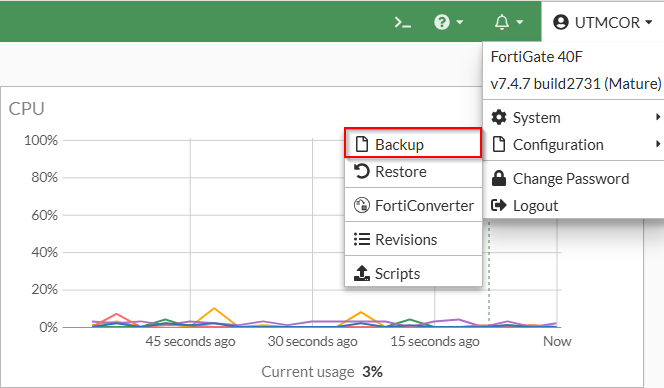
Task: Click the System gear icon
Action: 499,117
